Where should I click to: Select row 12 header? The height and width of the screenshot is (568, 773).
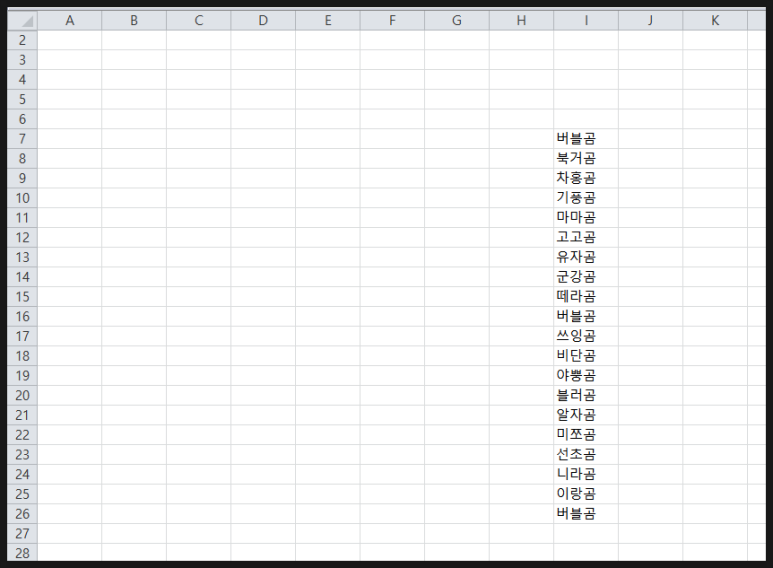pos(22,237)
